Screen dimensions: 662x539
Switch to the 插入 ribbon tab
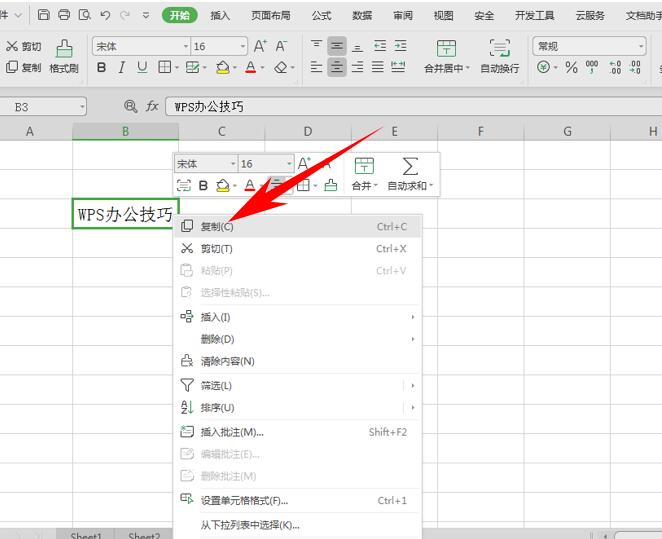pyautogui.click(x=220, y=16)
